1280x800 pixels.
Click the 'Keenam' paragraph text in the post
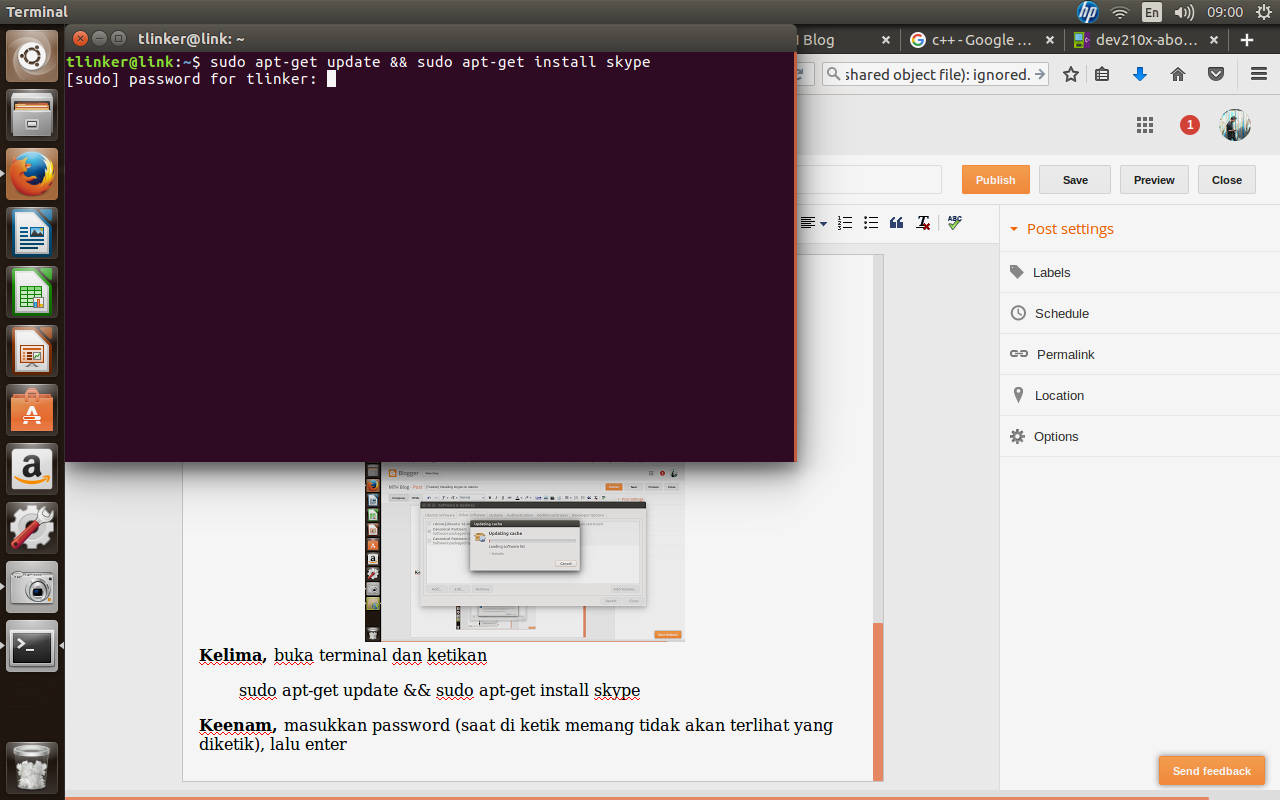click(x=516, y=734)
